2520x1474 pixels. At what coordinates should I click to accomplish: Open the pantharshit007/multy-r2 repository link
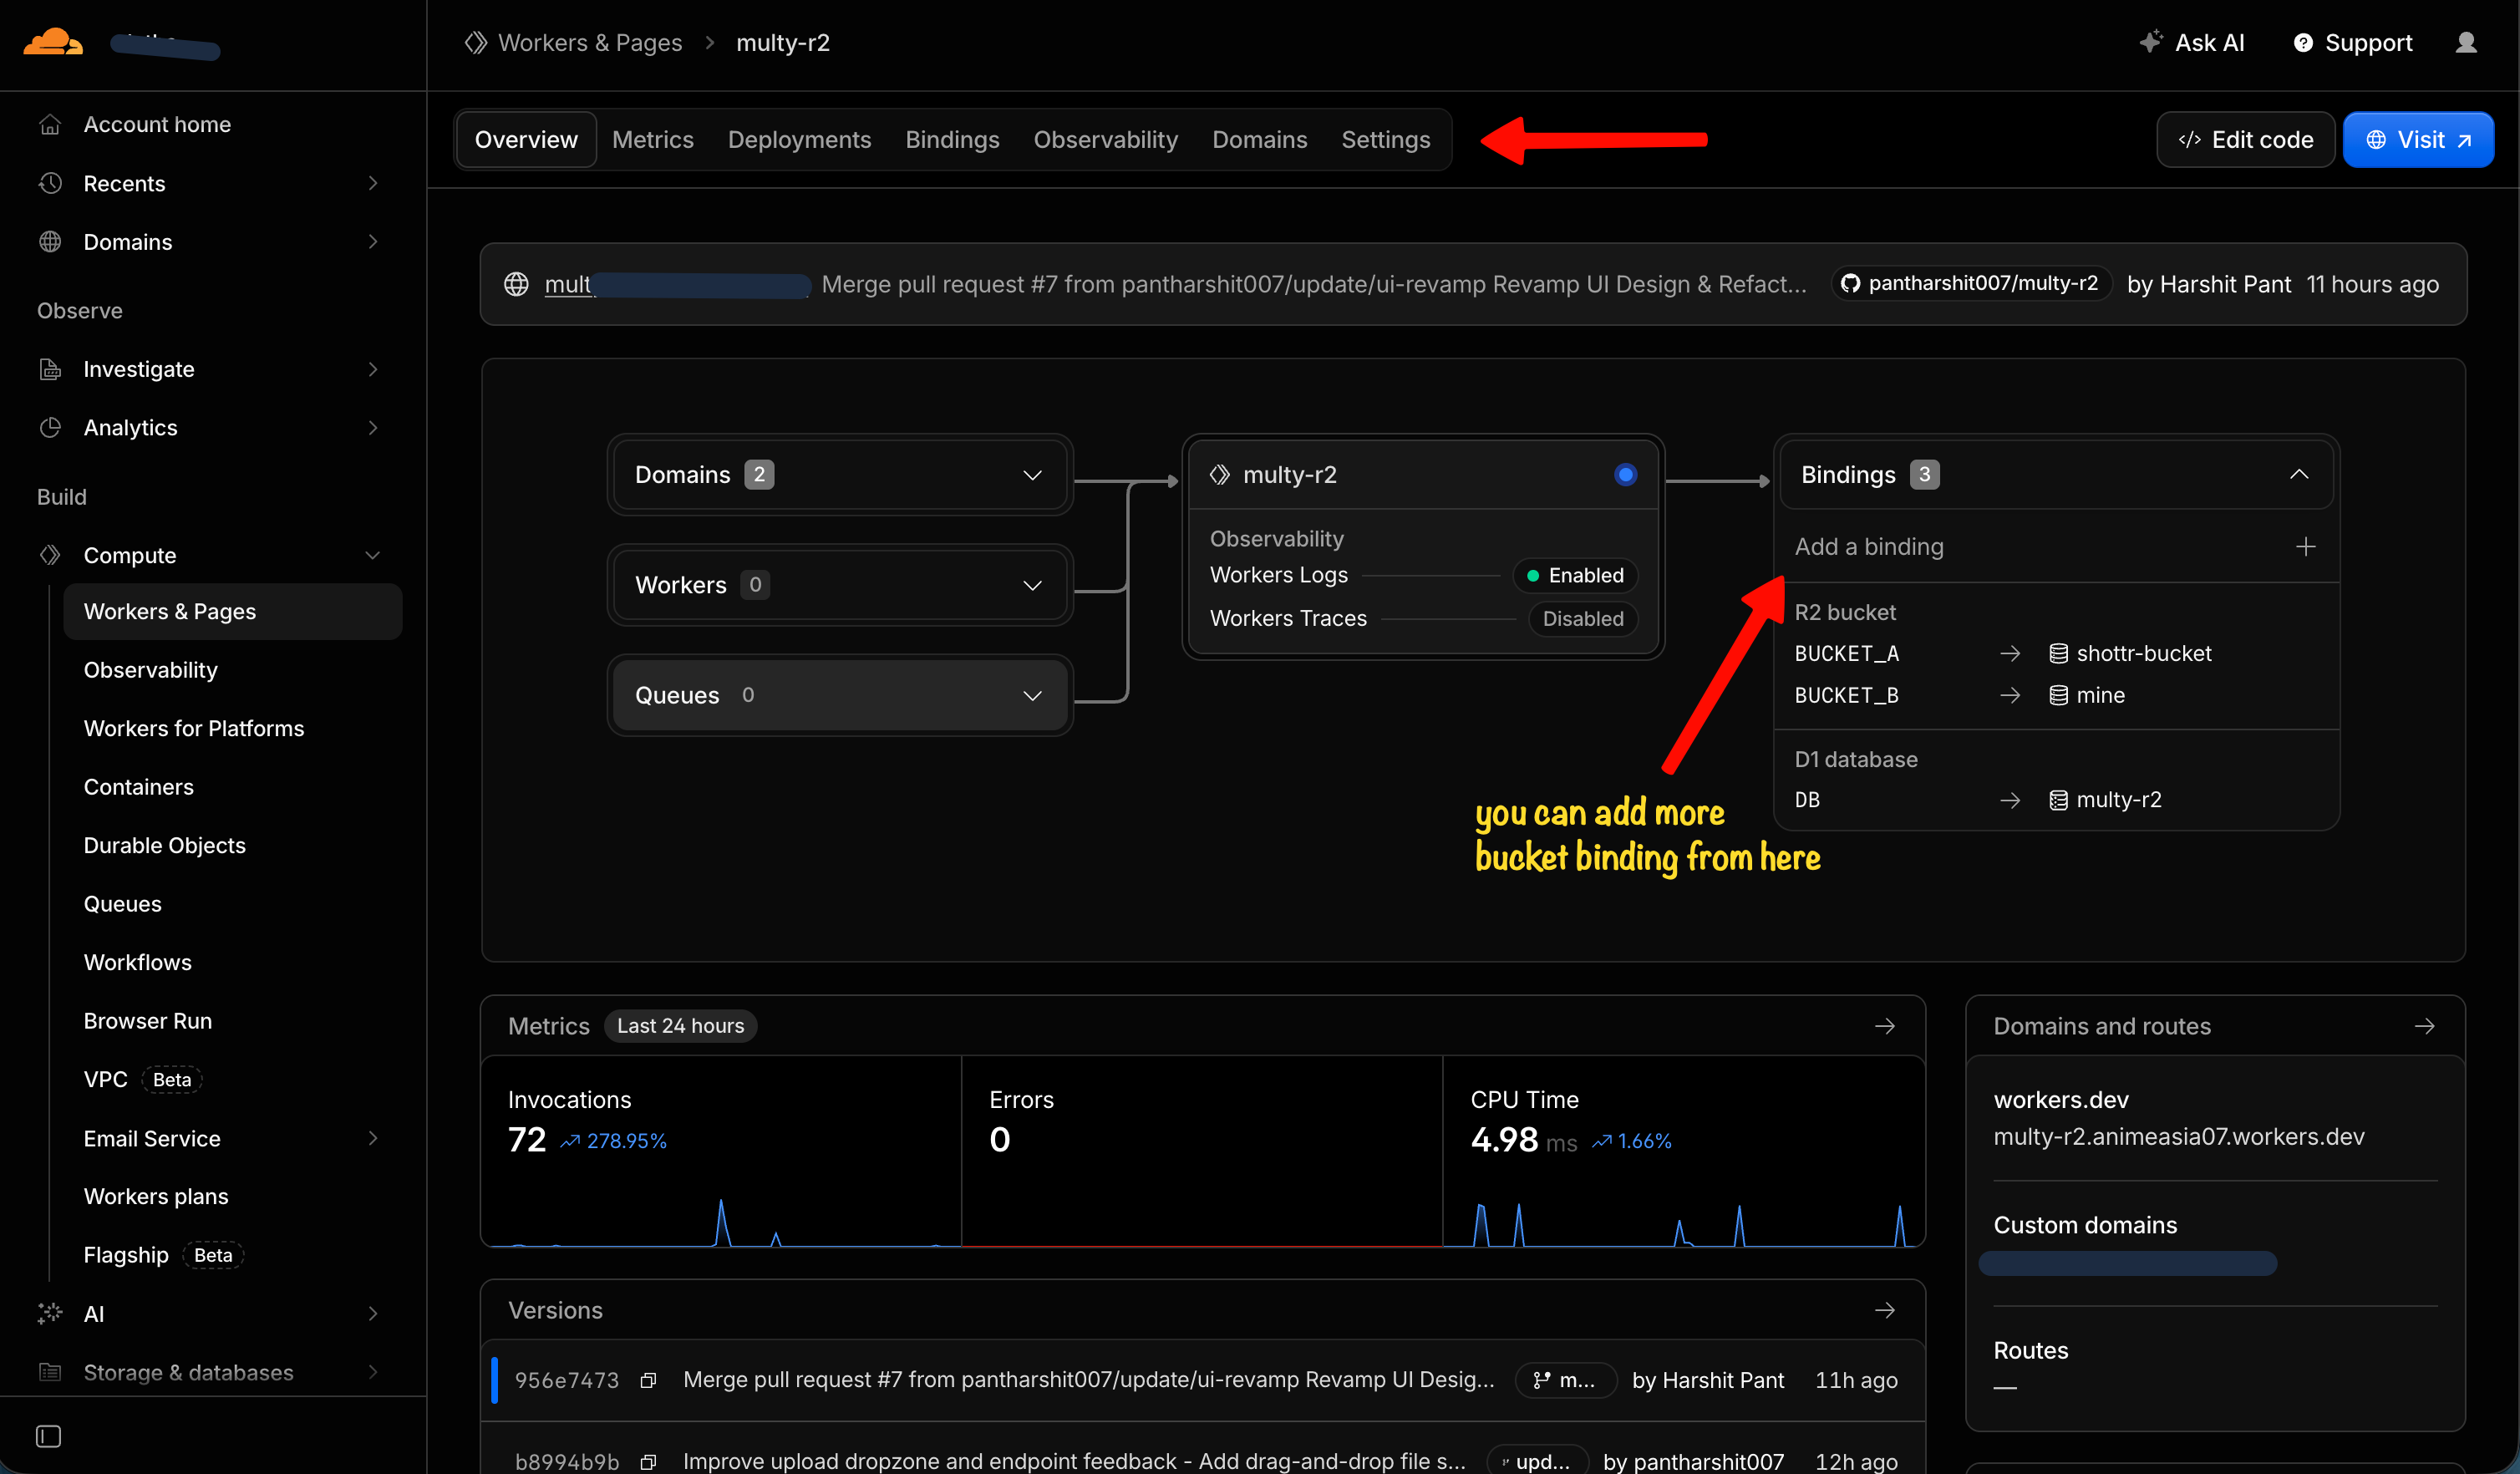tap(1971, 284)
